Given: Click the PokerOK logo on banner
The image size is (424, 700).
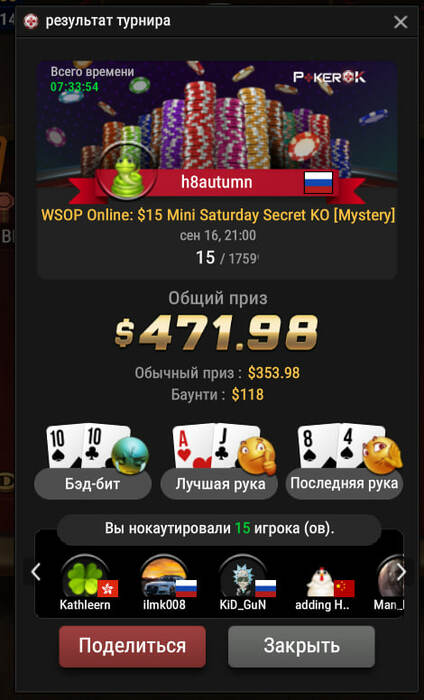Looking at the screenshot, I should pyautogui.click(x=329, y=77).
